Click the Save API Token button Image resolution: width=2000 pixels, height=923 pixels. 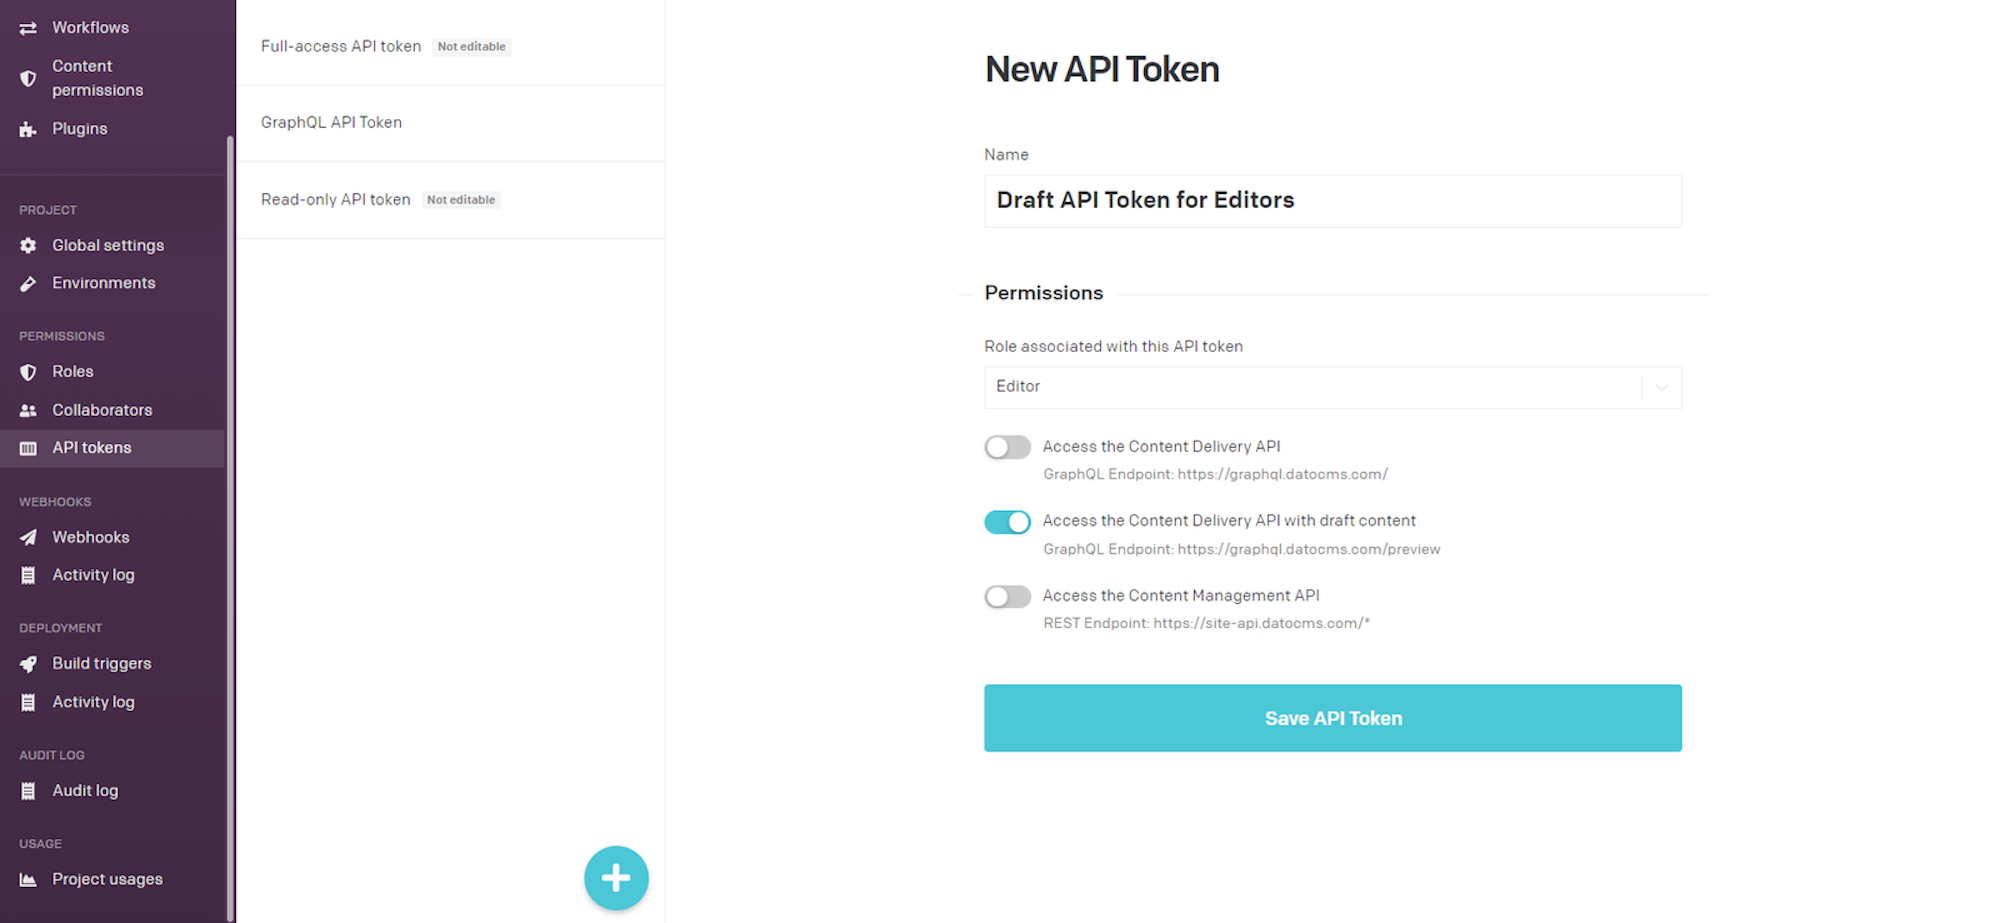(1332, 718)
